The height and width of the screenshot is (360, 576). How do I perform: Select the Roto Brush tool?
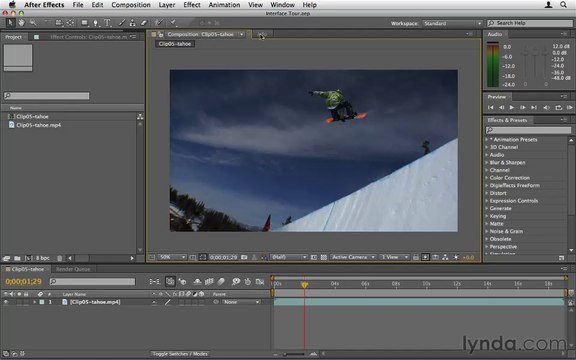point(159,23)
